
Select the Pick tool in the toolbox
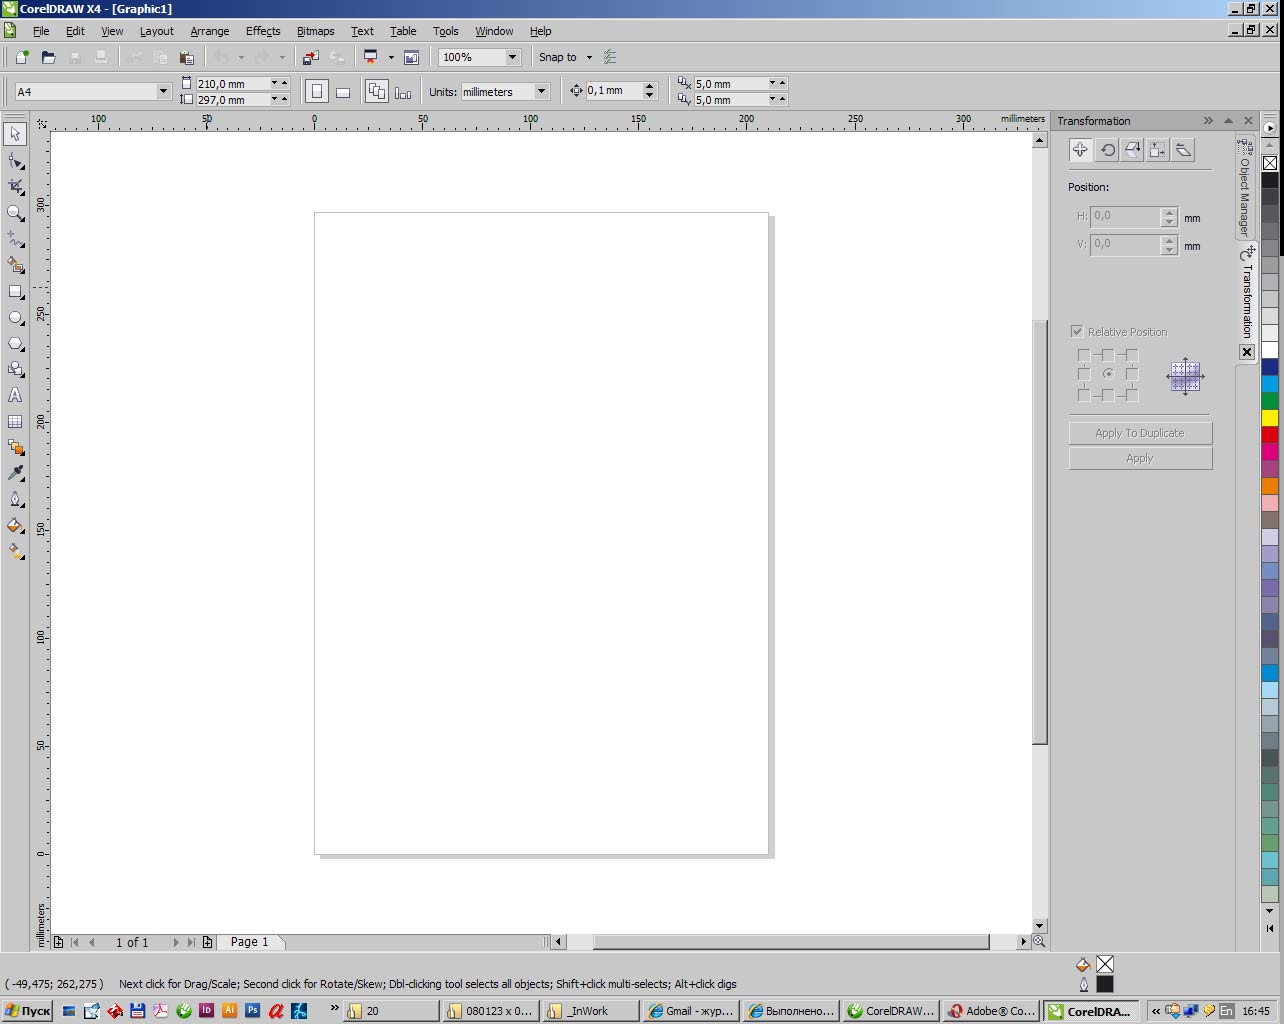click(x=15, y=134)
